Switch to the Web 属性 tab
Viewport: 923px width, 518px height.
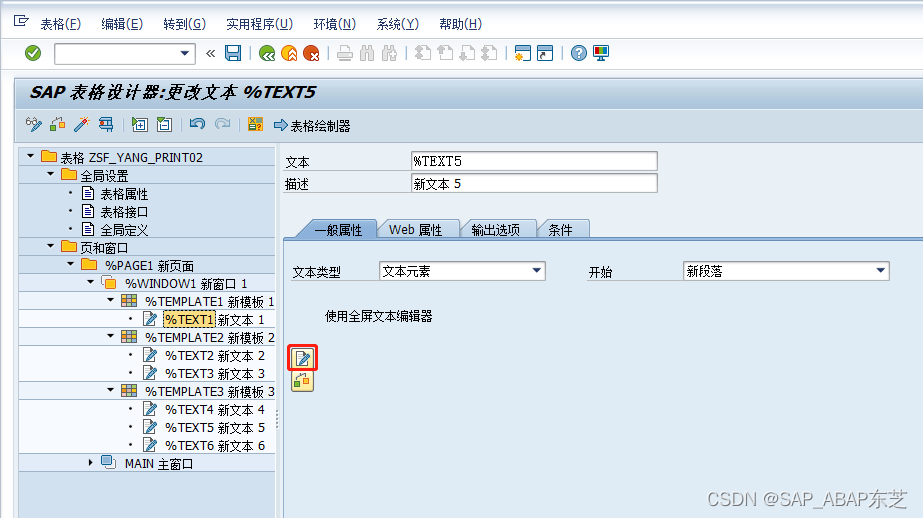416,230
